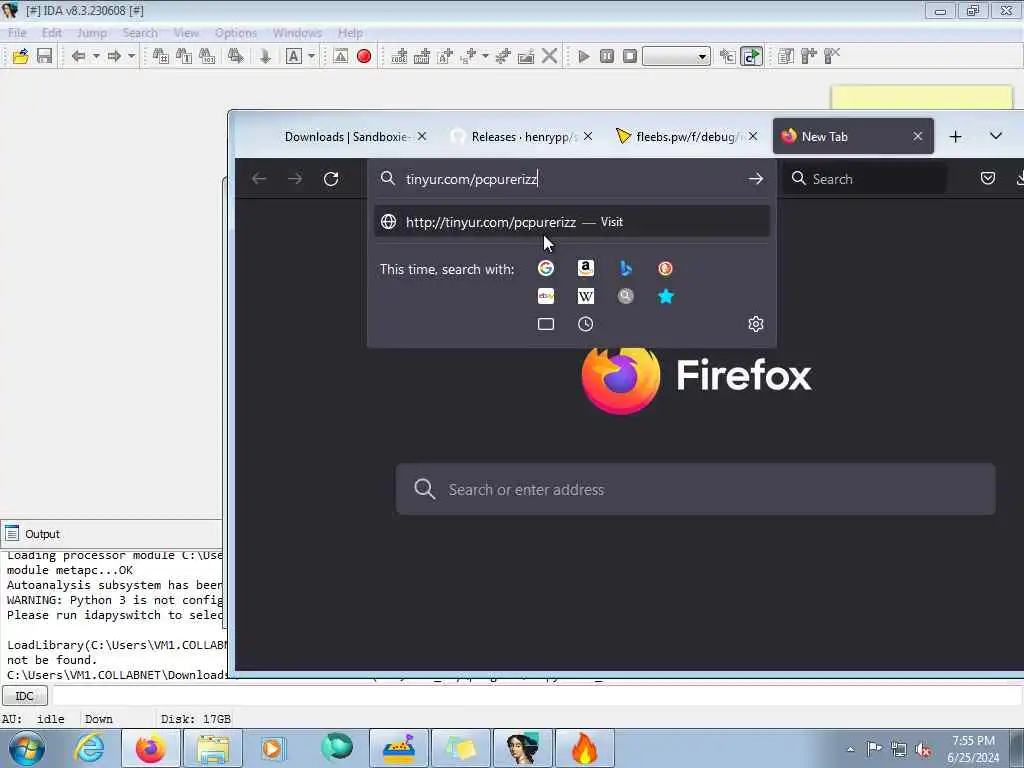Viewport: 1024px width, 768px height.
Task: Click the muted volume tray icon
Action: 923,749
